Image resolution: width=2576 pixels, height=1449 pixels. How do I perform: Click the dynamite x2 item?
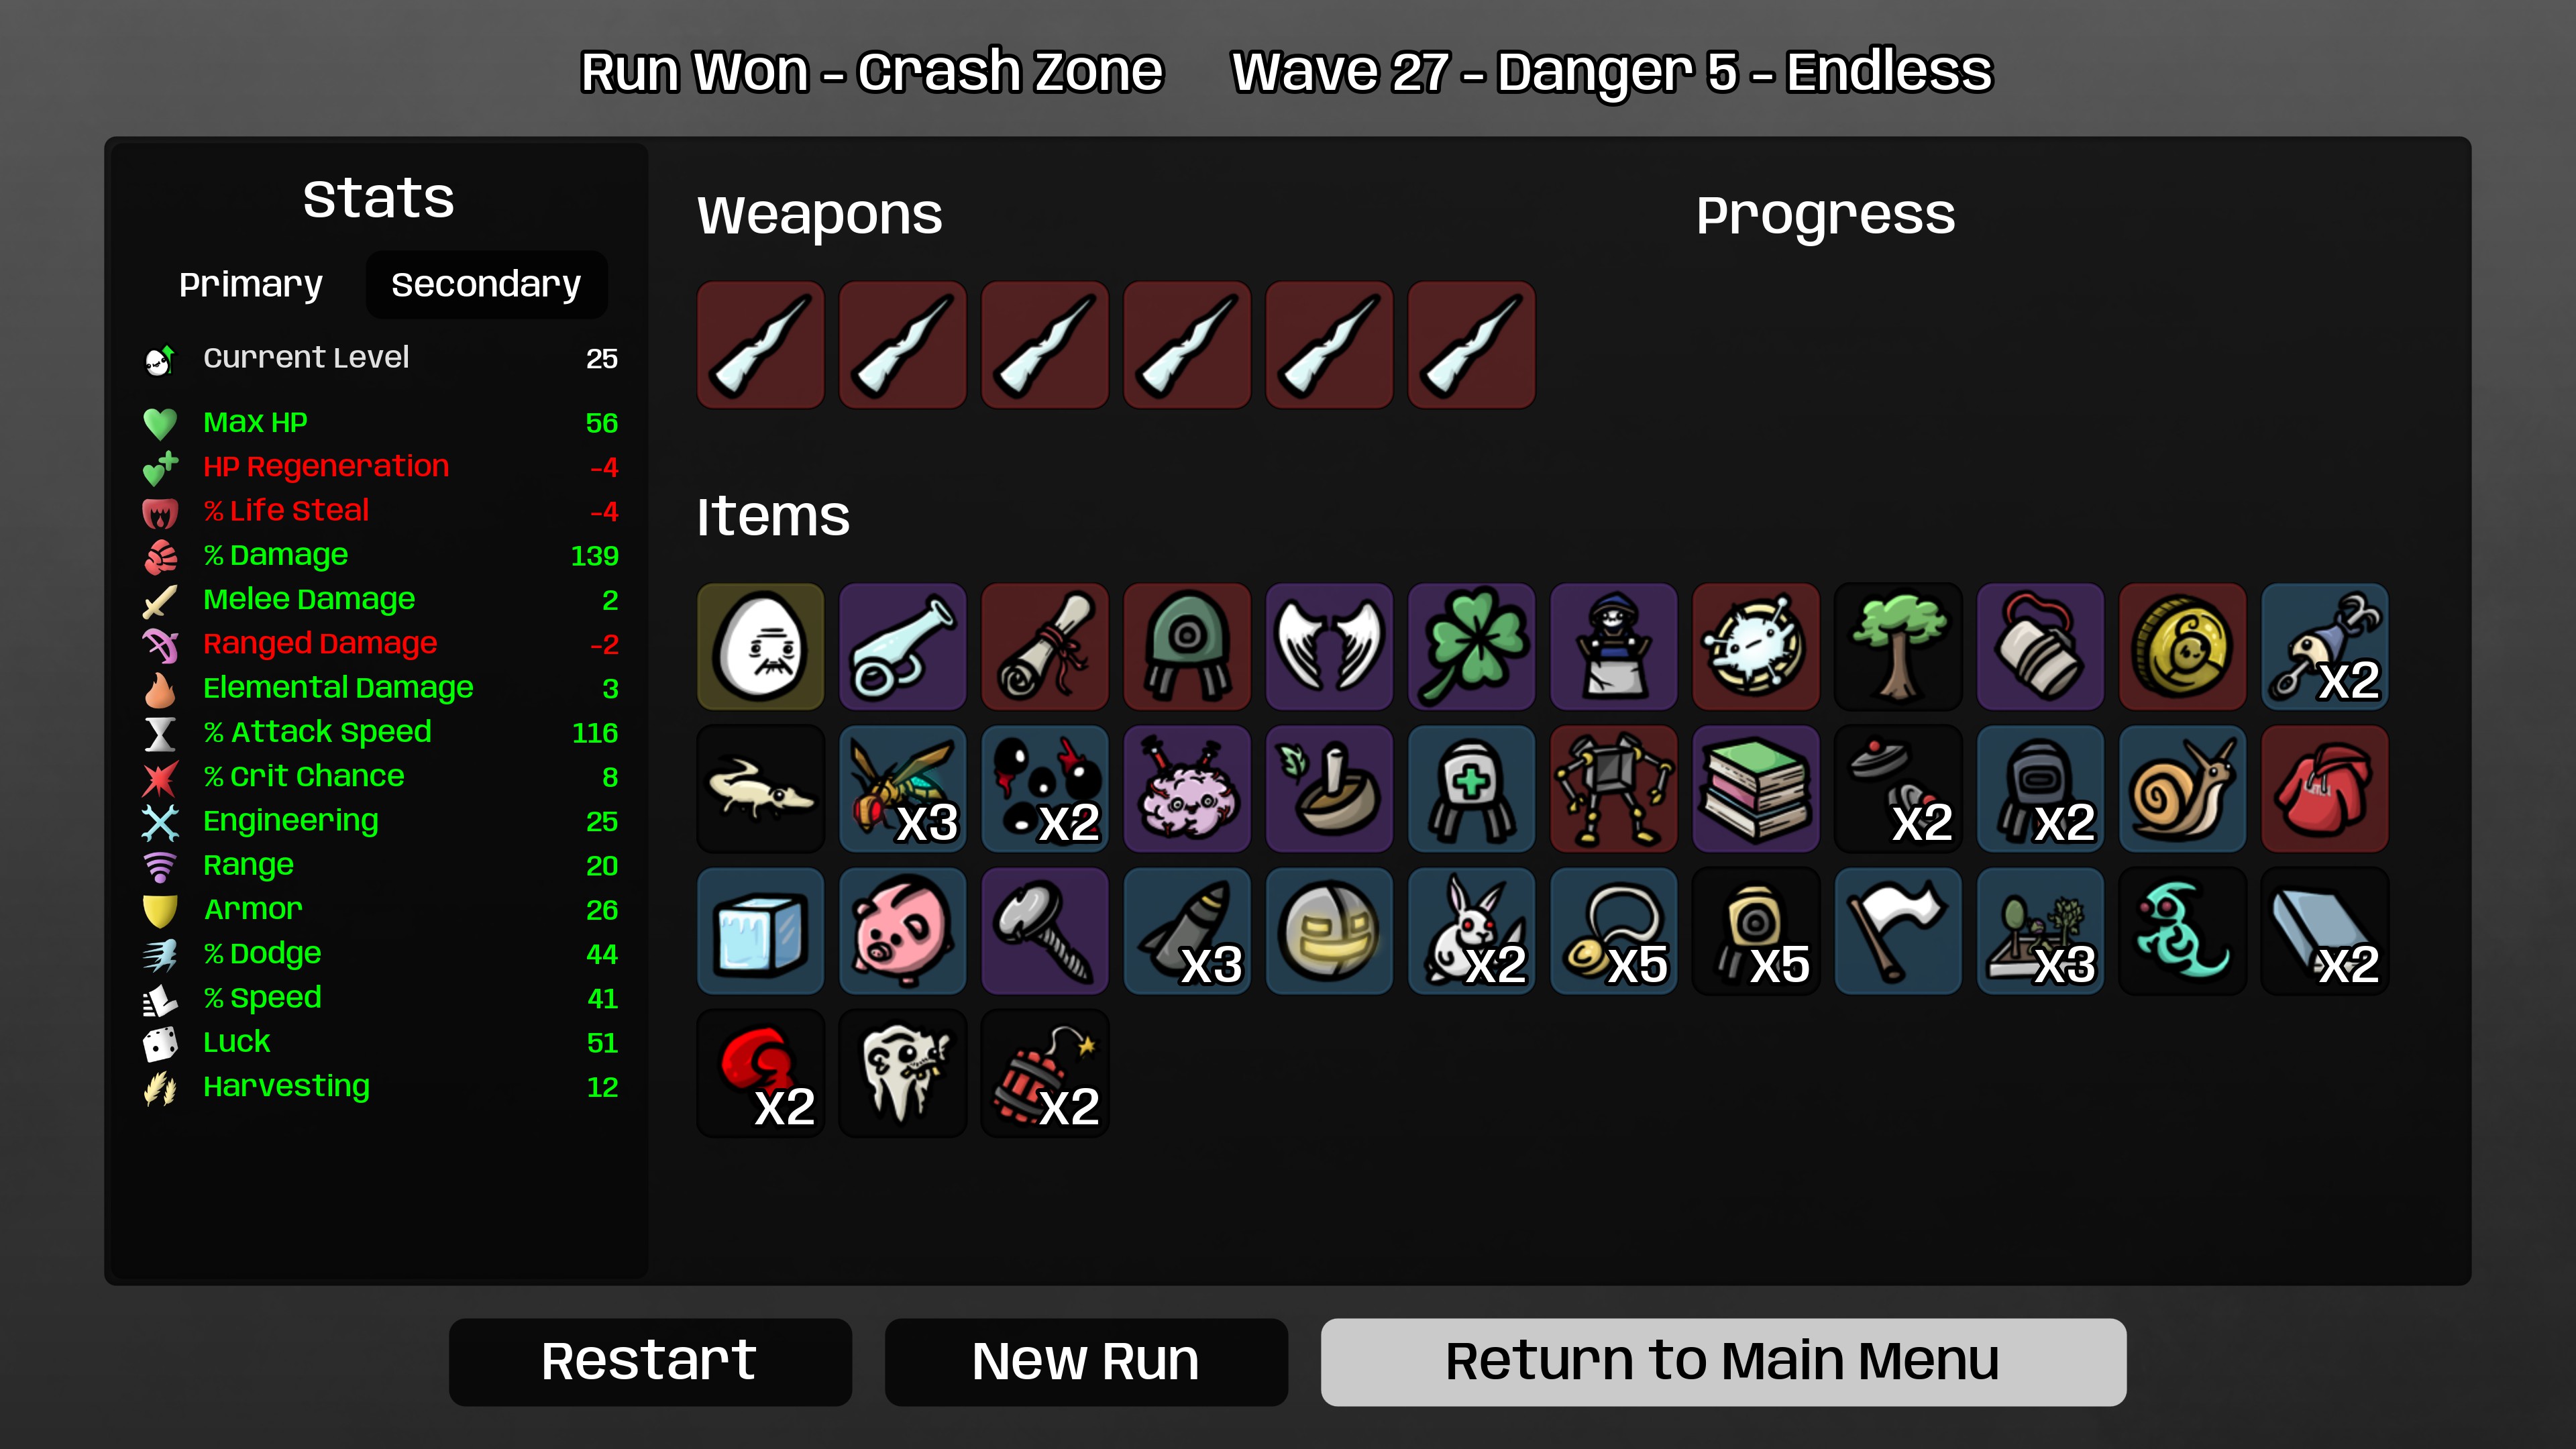coord(1045,1073)
